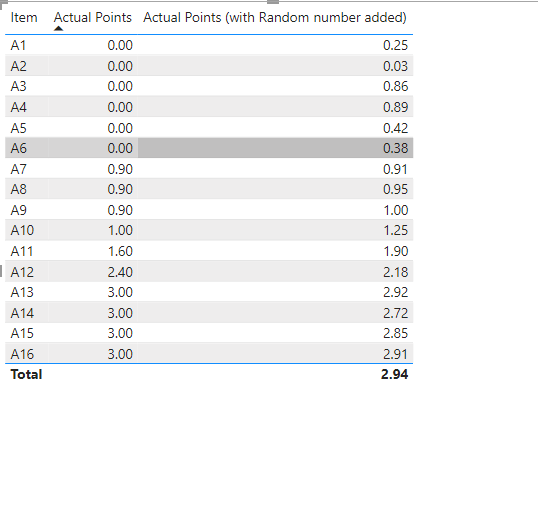Click the random number added column header
Image resolution: width=538 pixels, height=526 pixels.
click(x=275, y=17)
